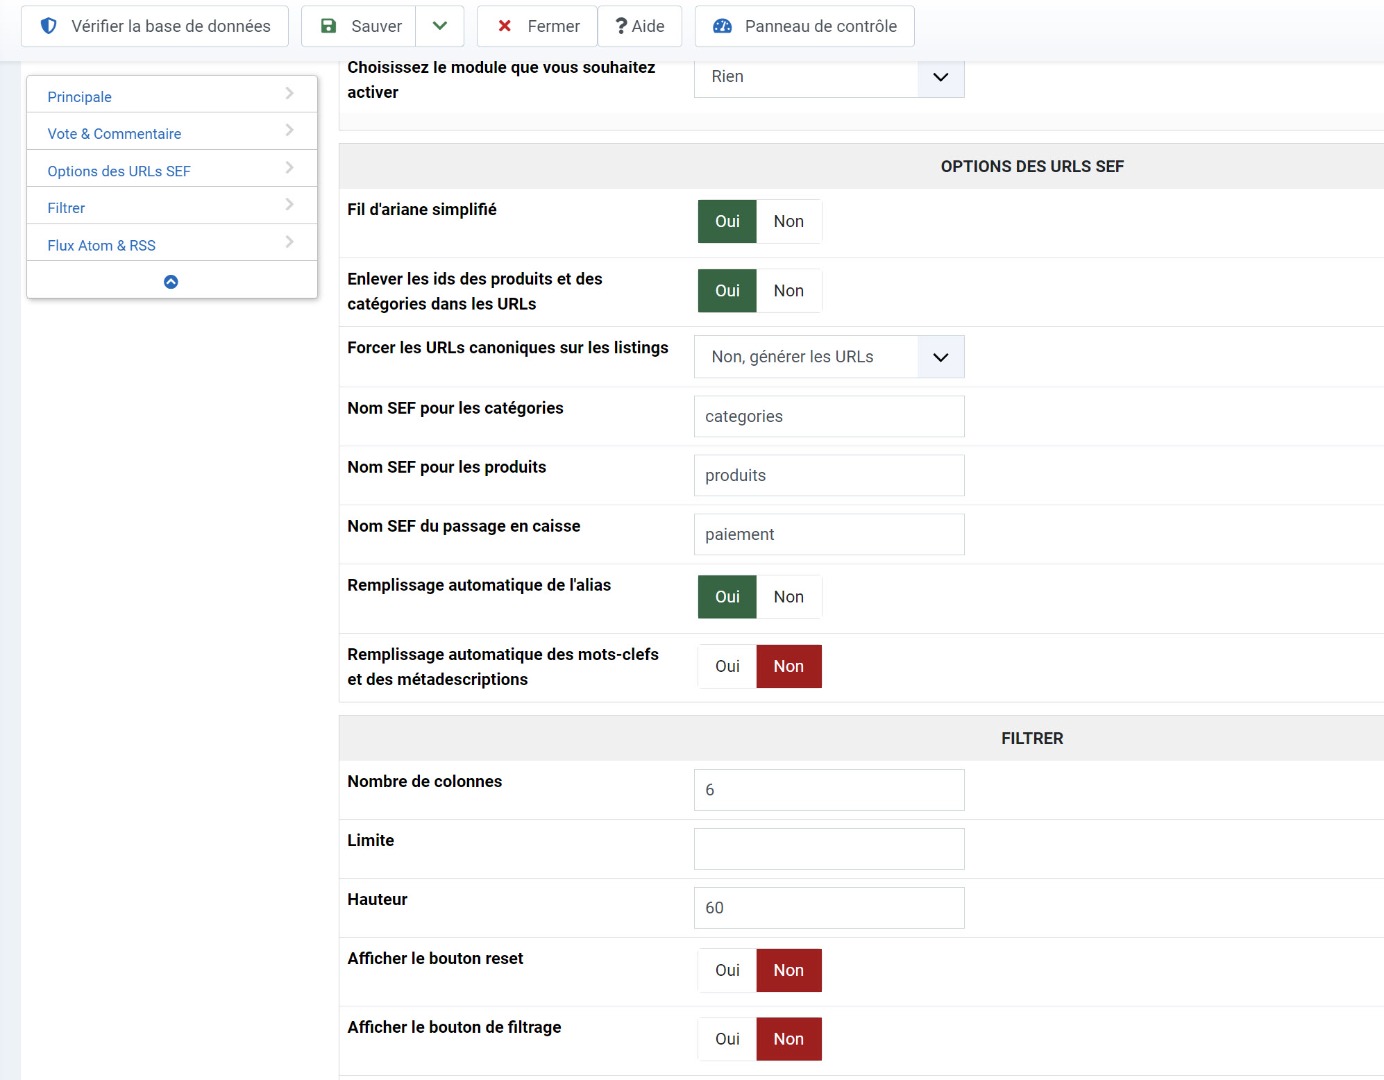
Task: Click the chevron next to Principale
Action: tap(289, 94)
